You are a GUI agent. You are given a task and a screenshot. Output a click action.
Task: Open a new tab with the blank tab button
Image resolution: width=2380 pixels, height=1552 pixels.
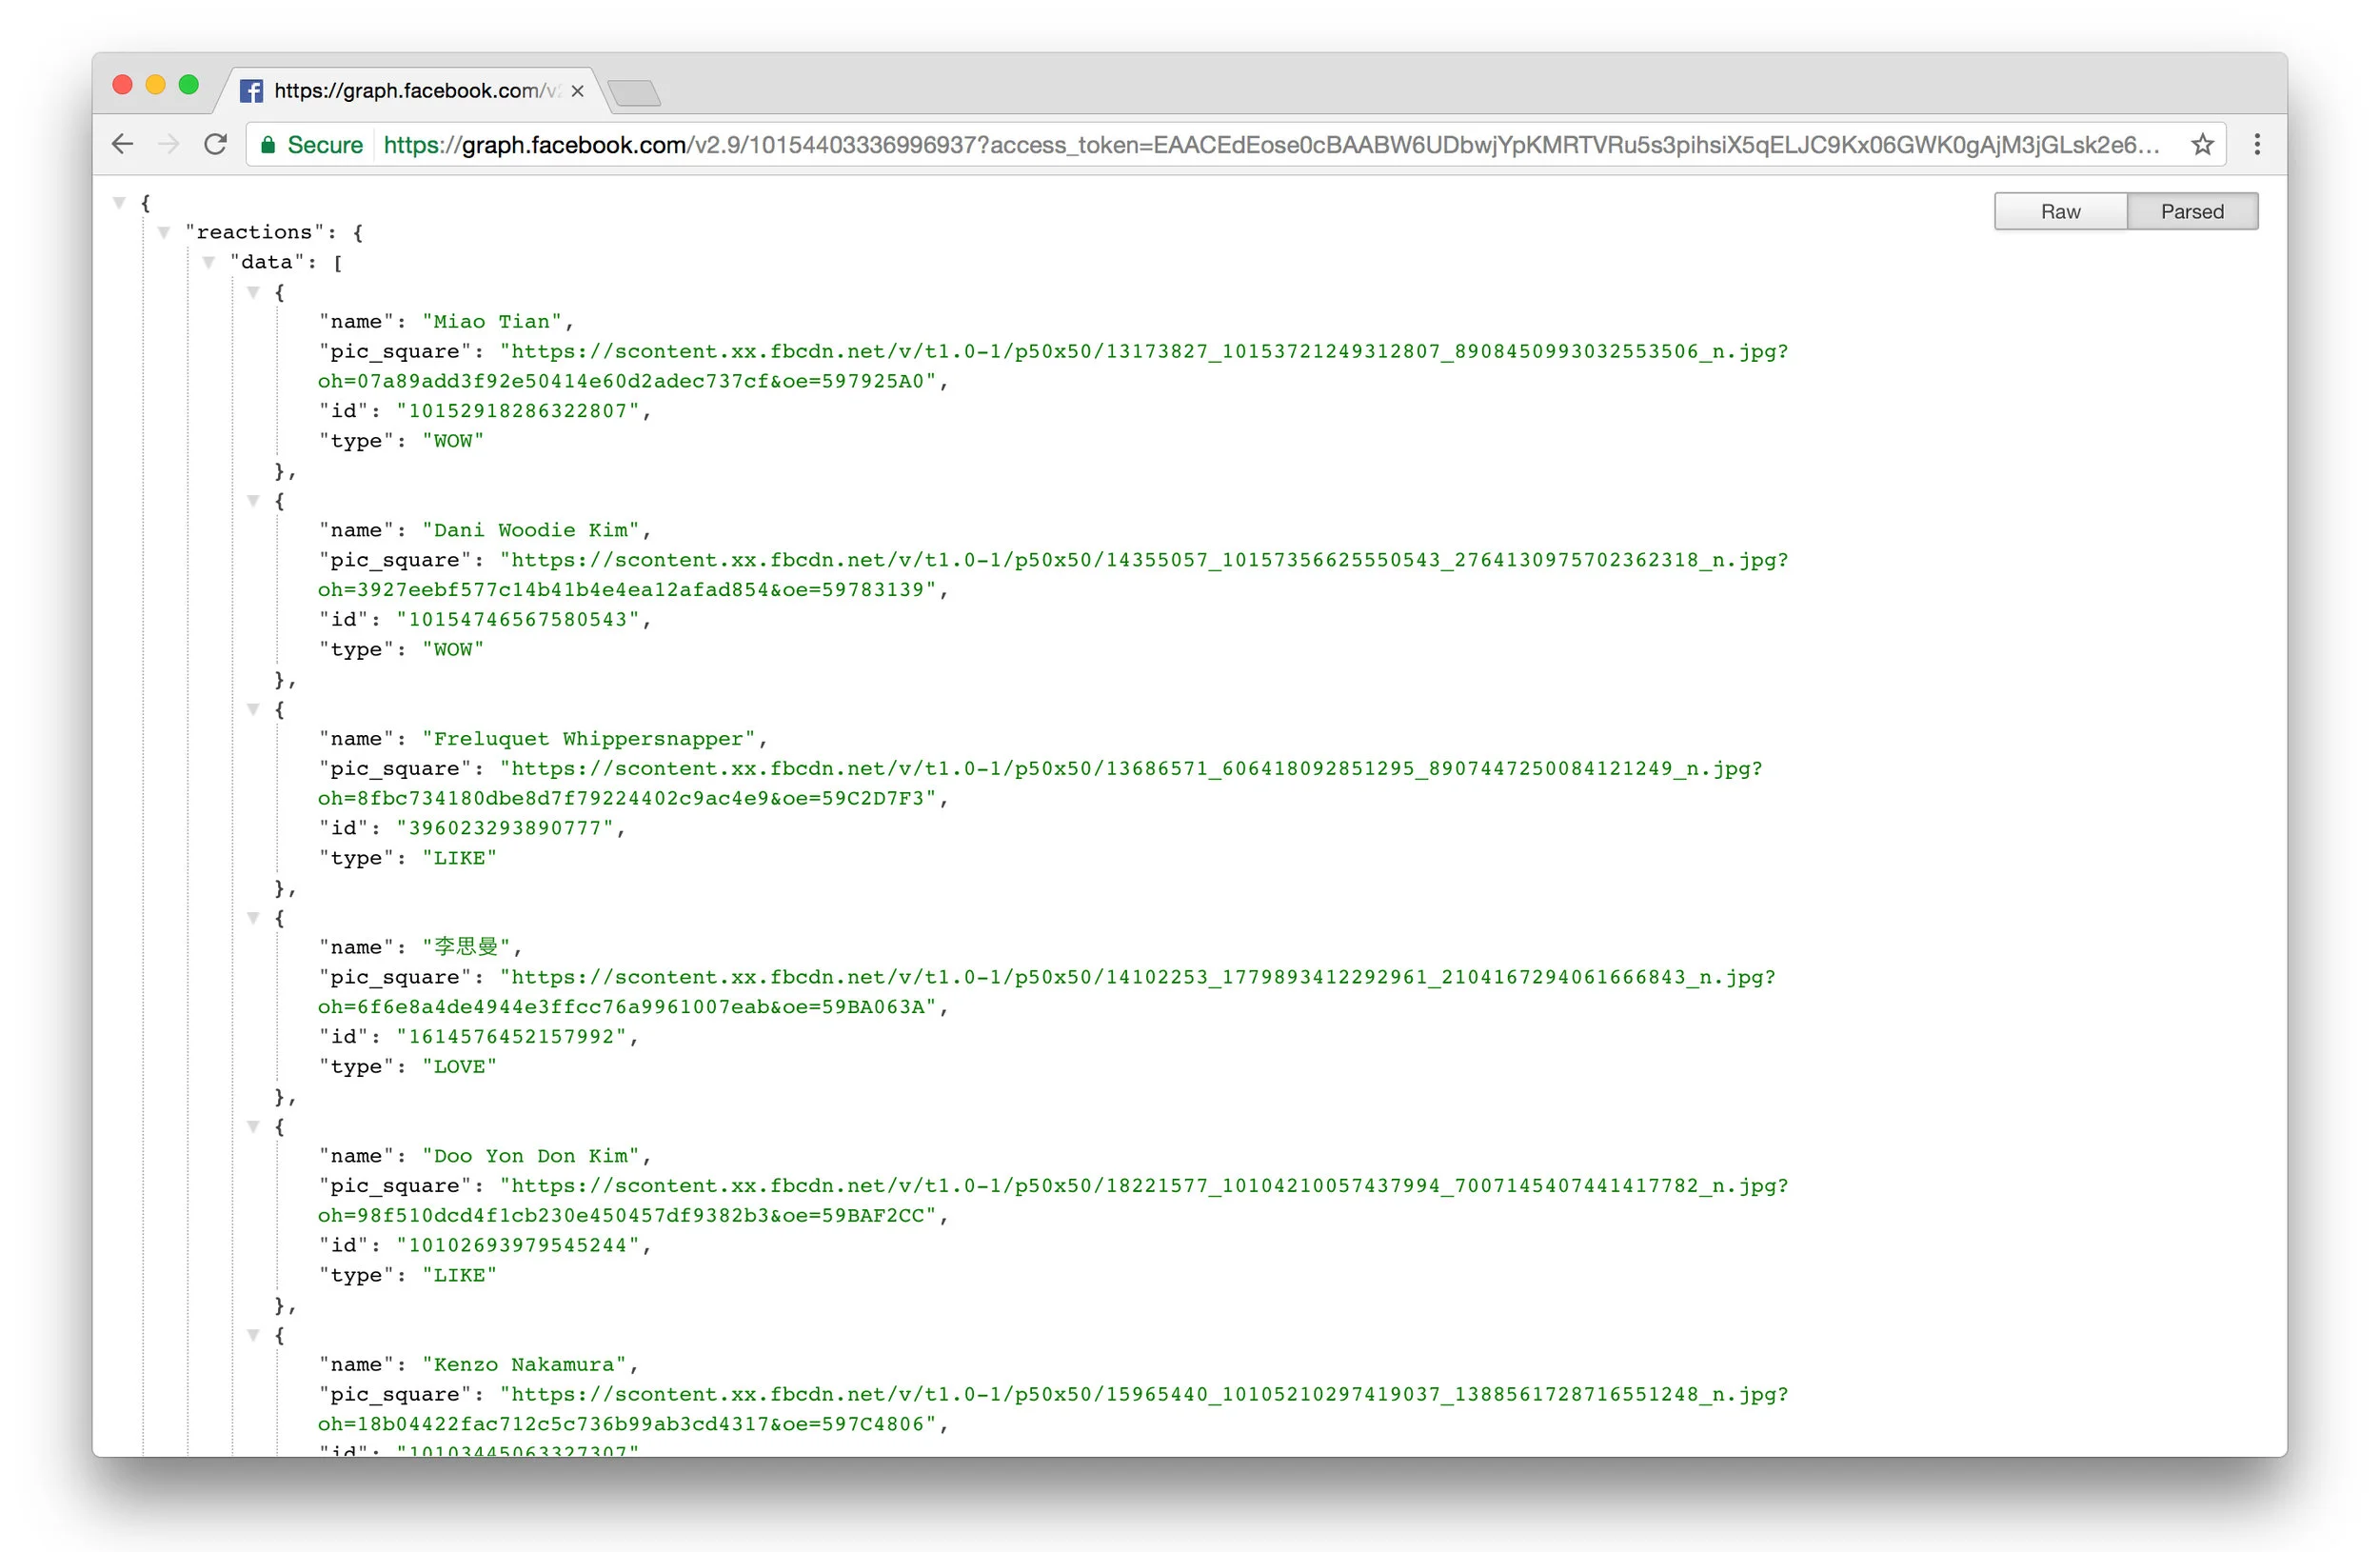coord(634,93)
